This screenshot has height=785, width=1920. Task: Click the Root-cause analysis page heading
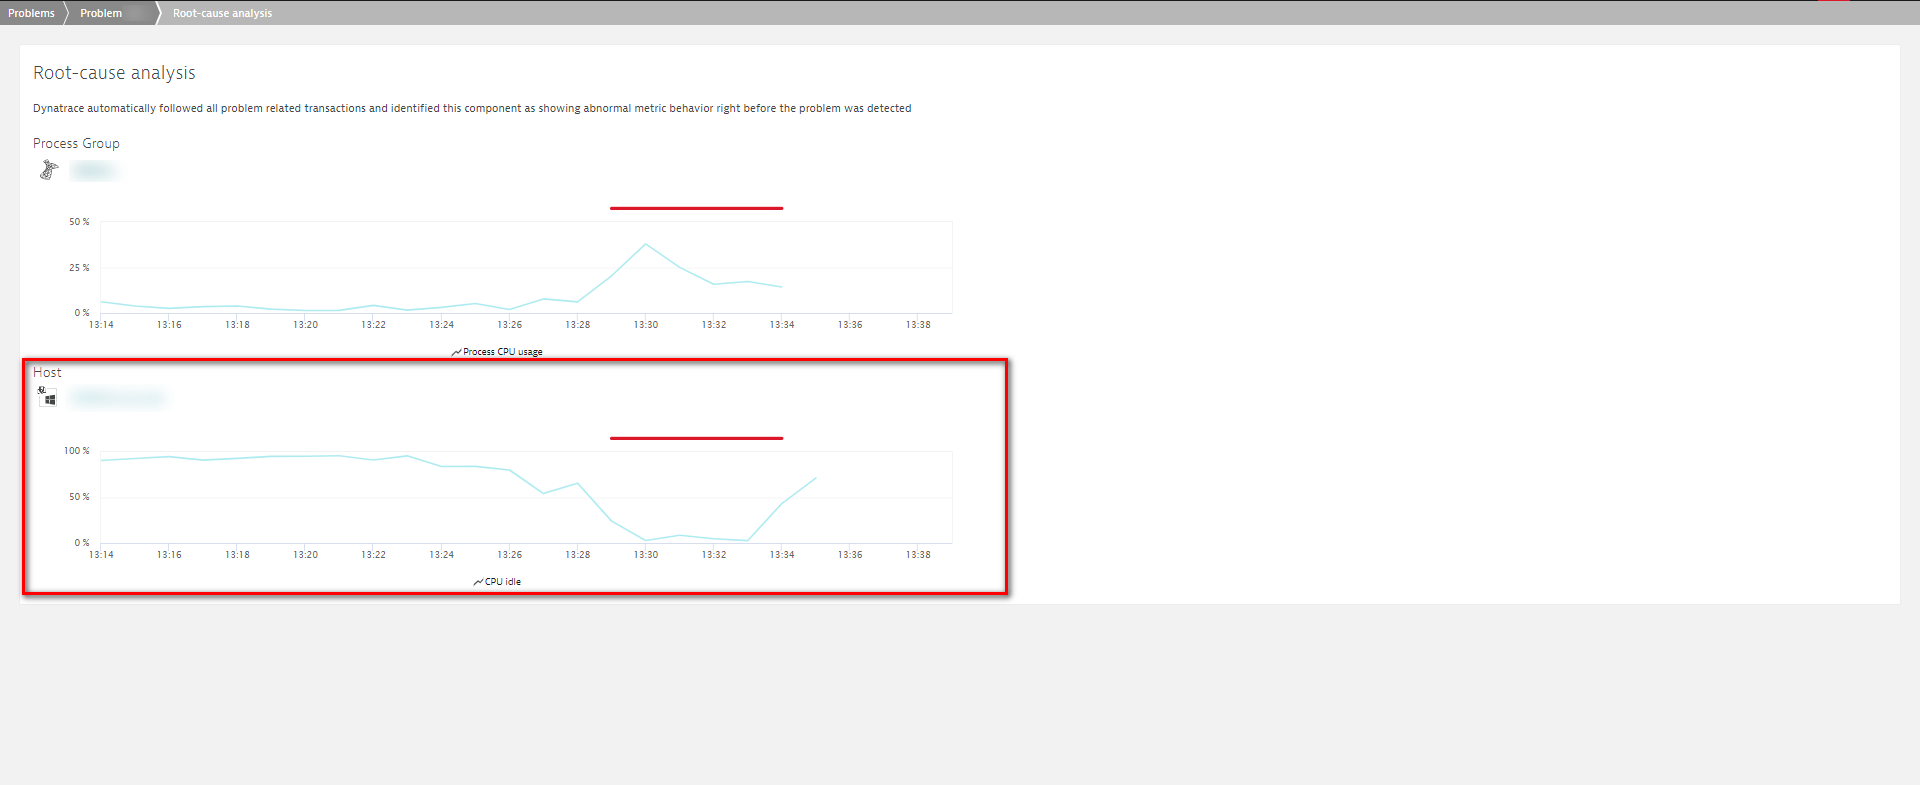[114, 73]
